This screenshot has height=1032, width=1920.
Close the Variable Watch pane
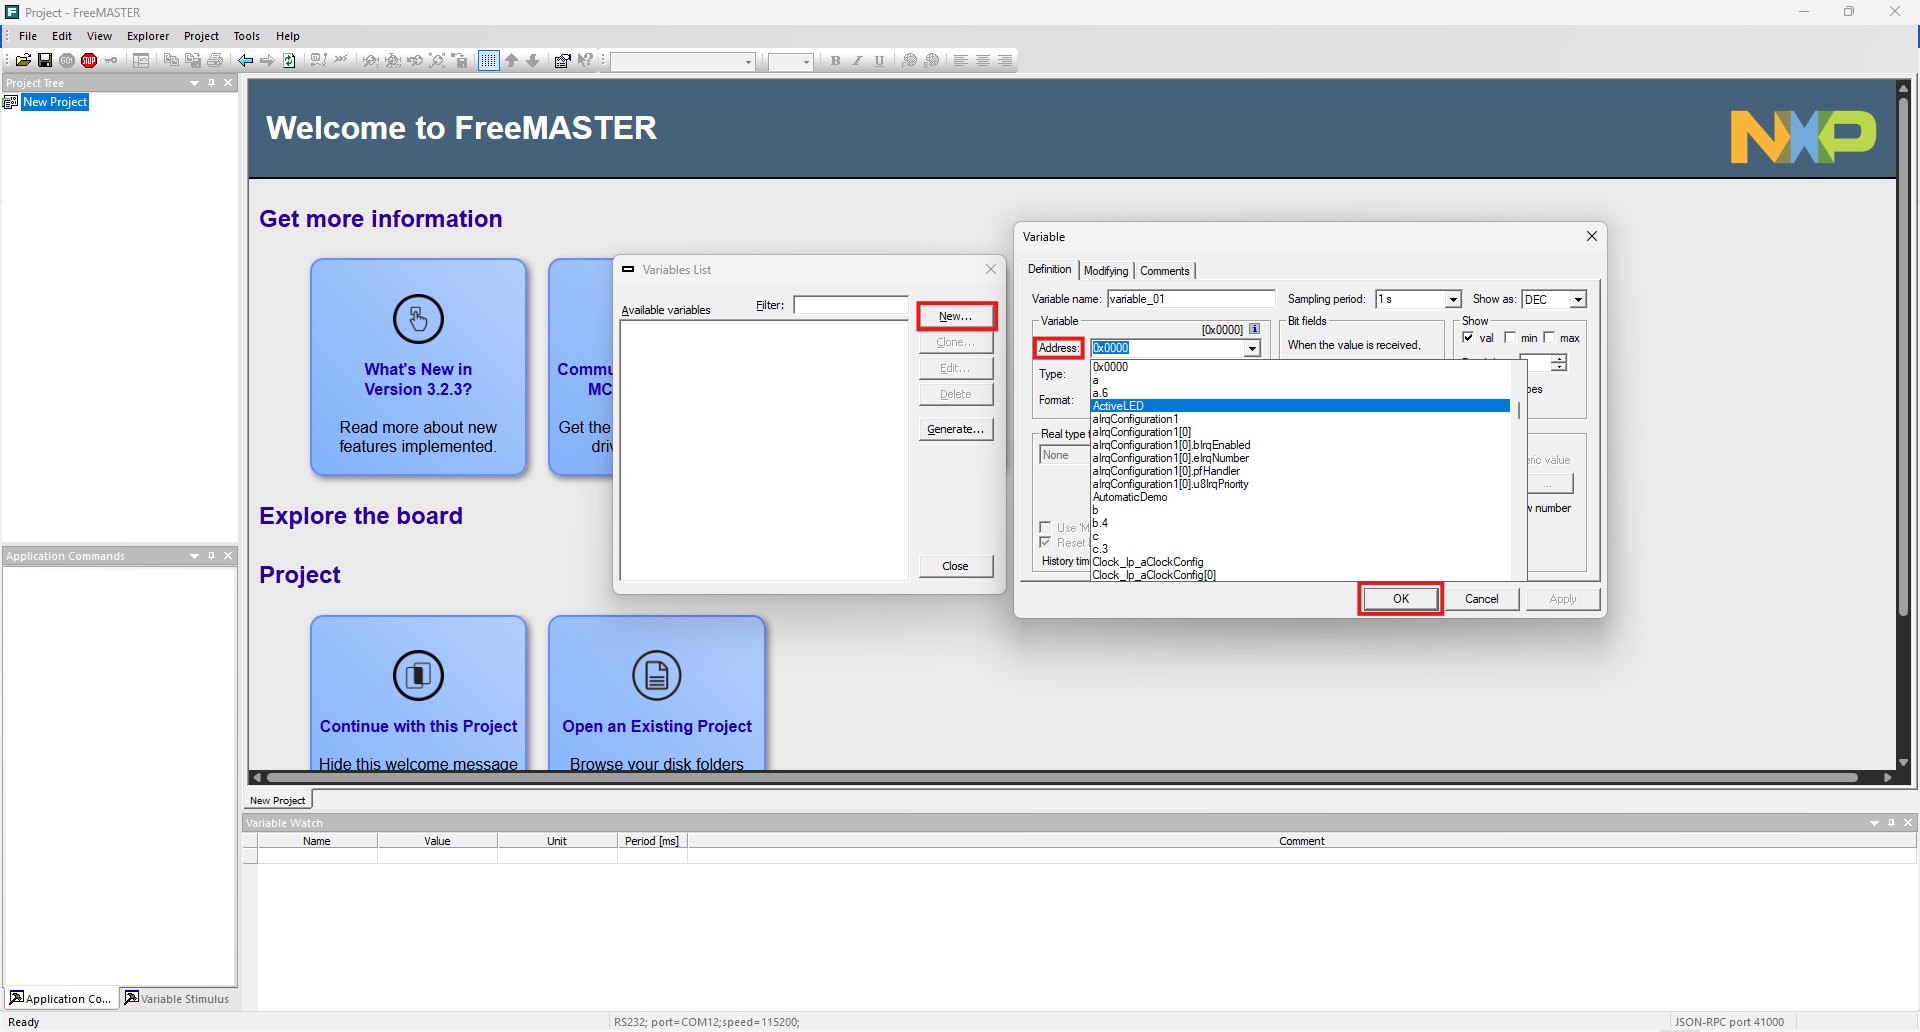tap(1908, 823)
